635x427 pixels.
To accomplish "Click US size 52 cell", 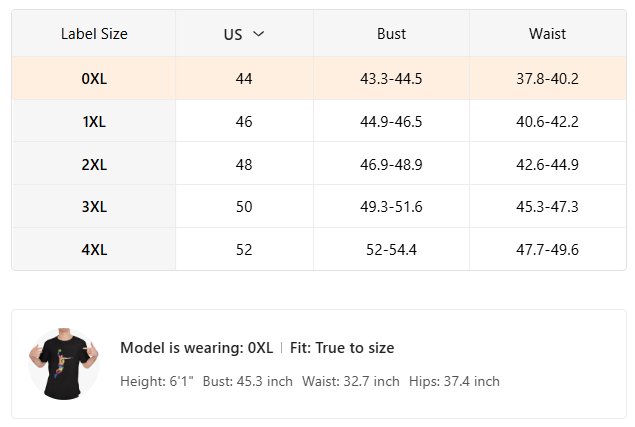I will click(244, 249).
